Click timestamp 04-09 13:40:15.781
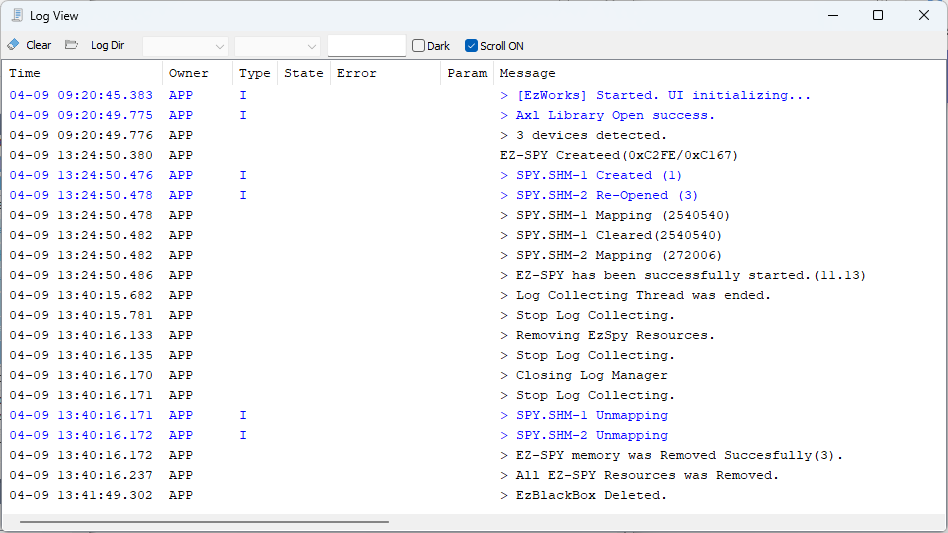 [81, 315]
